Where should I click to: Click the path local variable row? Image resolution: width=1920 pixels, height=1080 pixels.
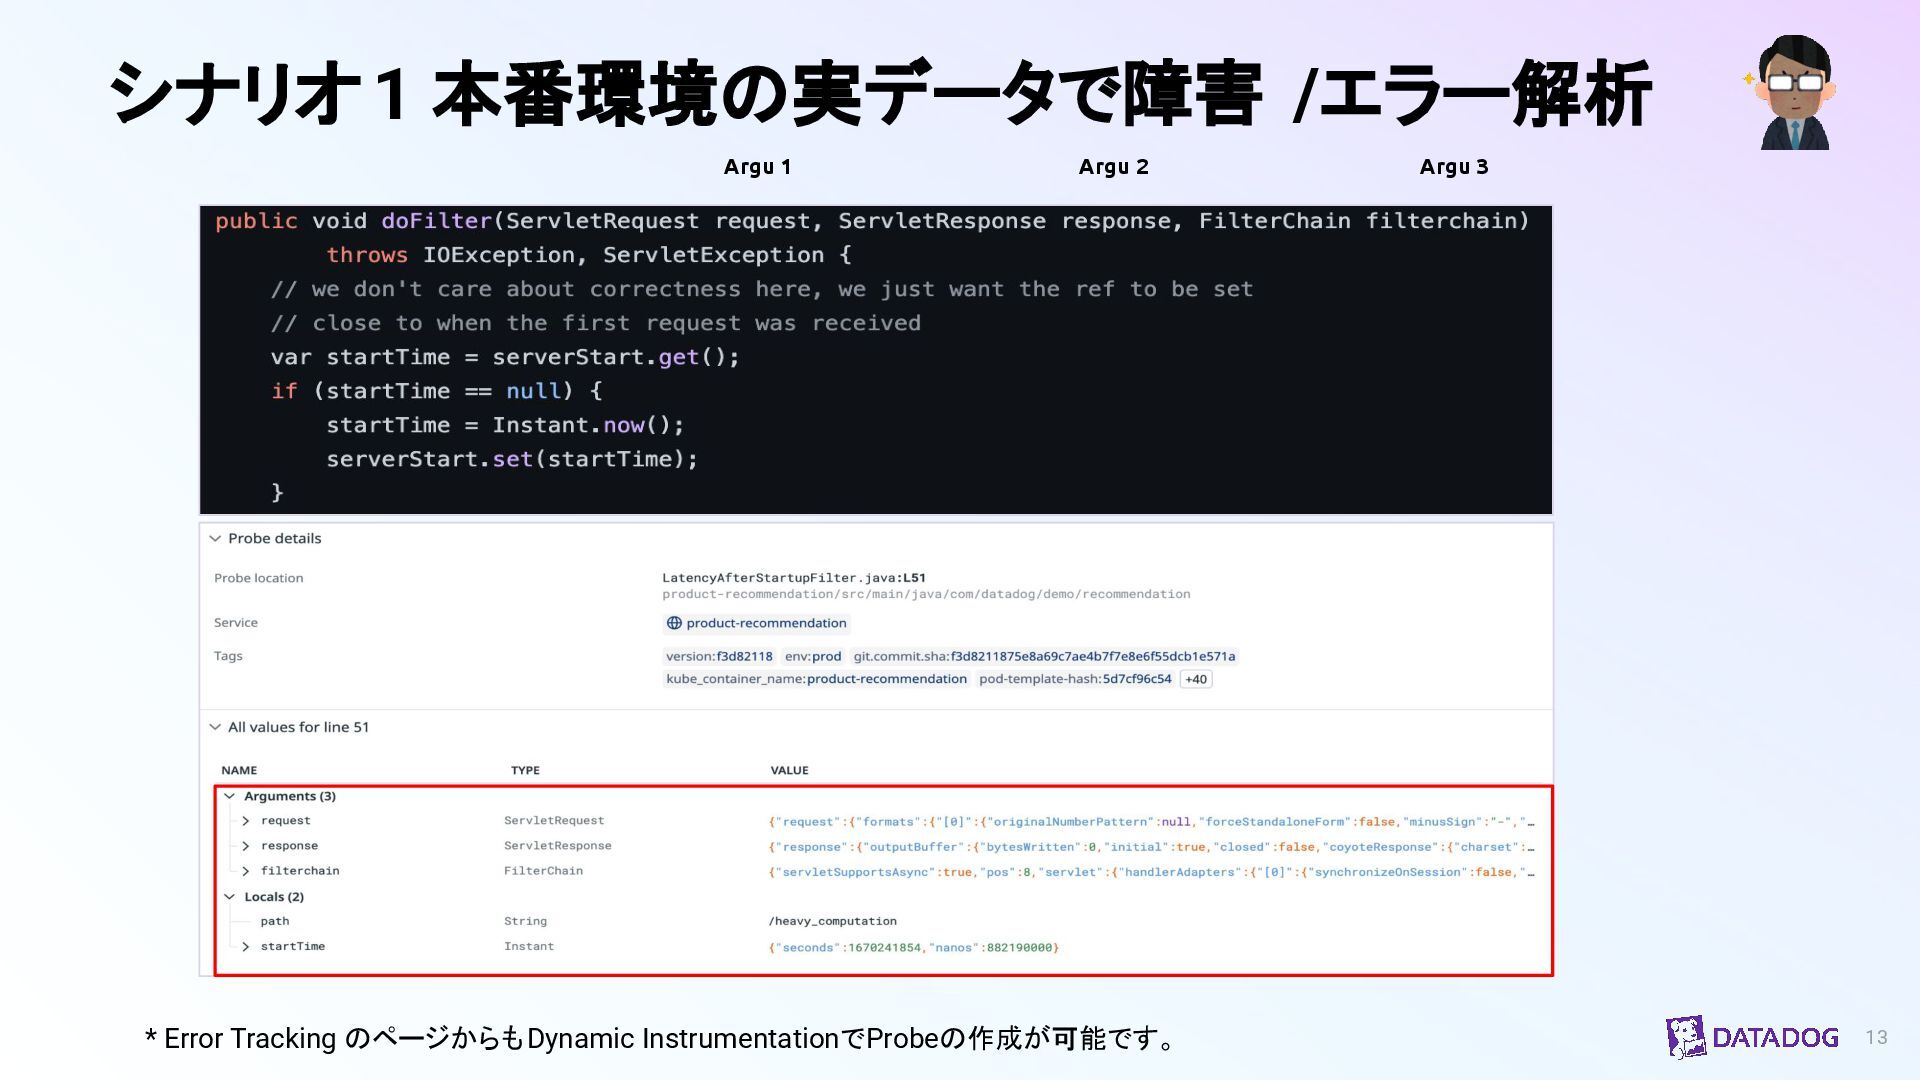(275, 921)
